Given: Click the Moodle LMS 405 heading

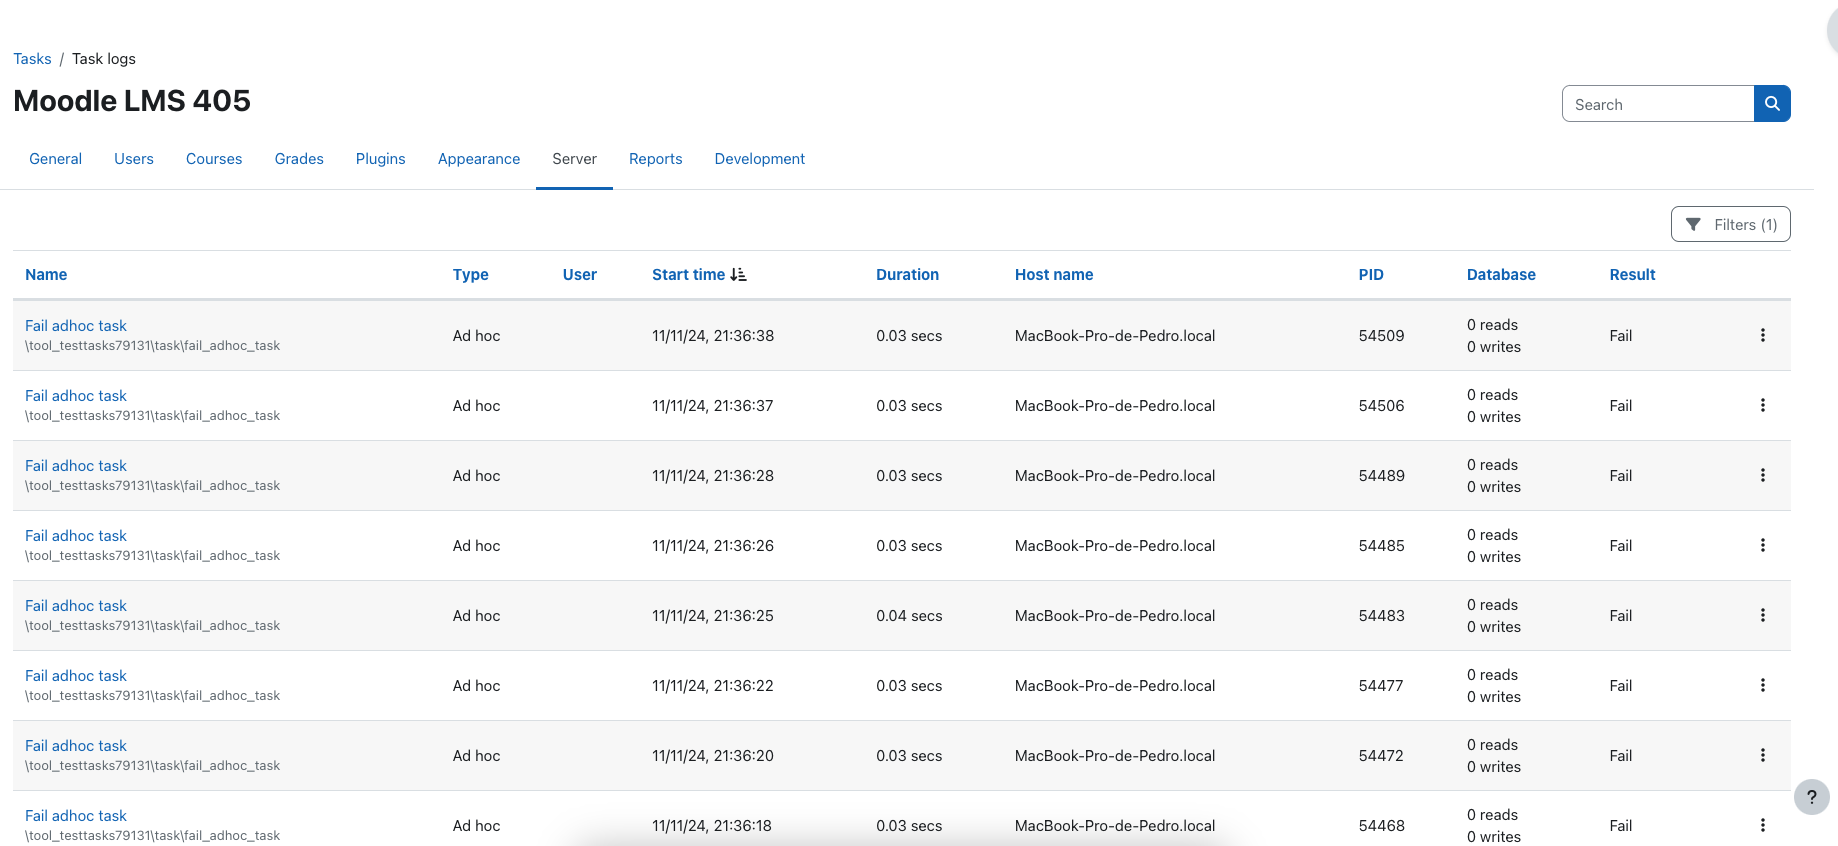Looking at the screenshot, I should (x=132, y=101).
